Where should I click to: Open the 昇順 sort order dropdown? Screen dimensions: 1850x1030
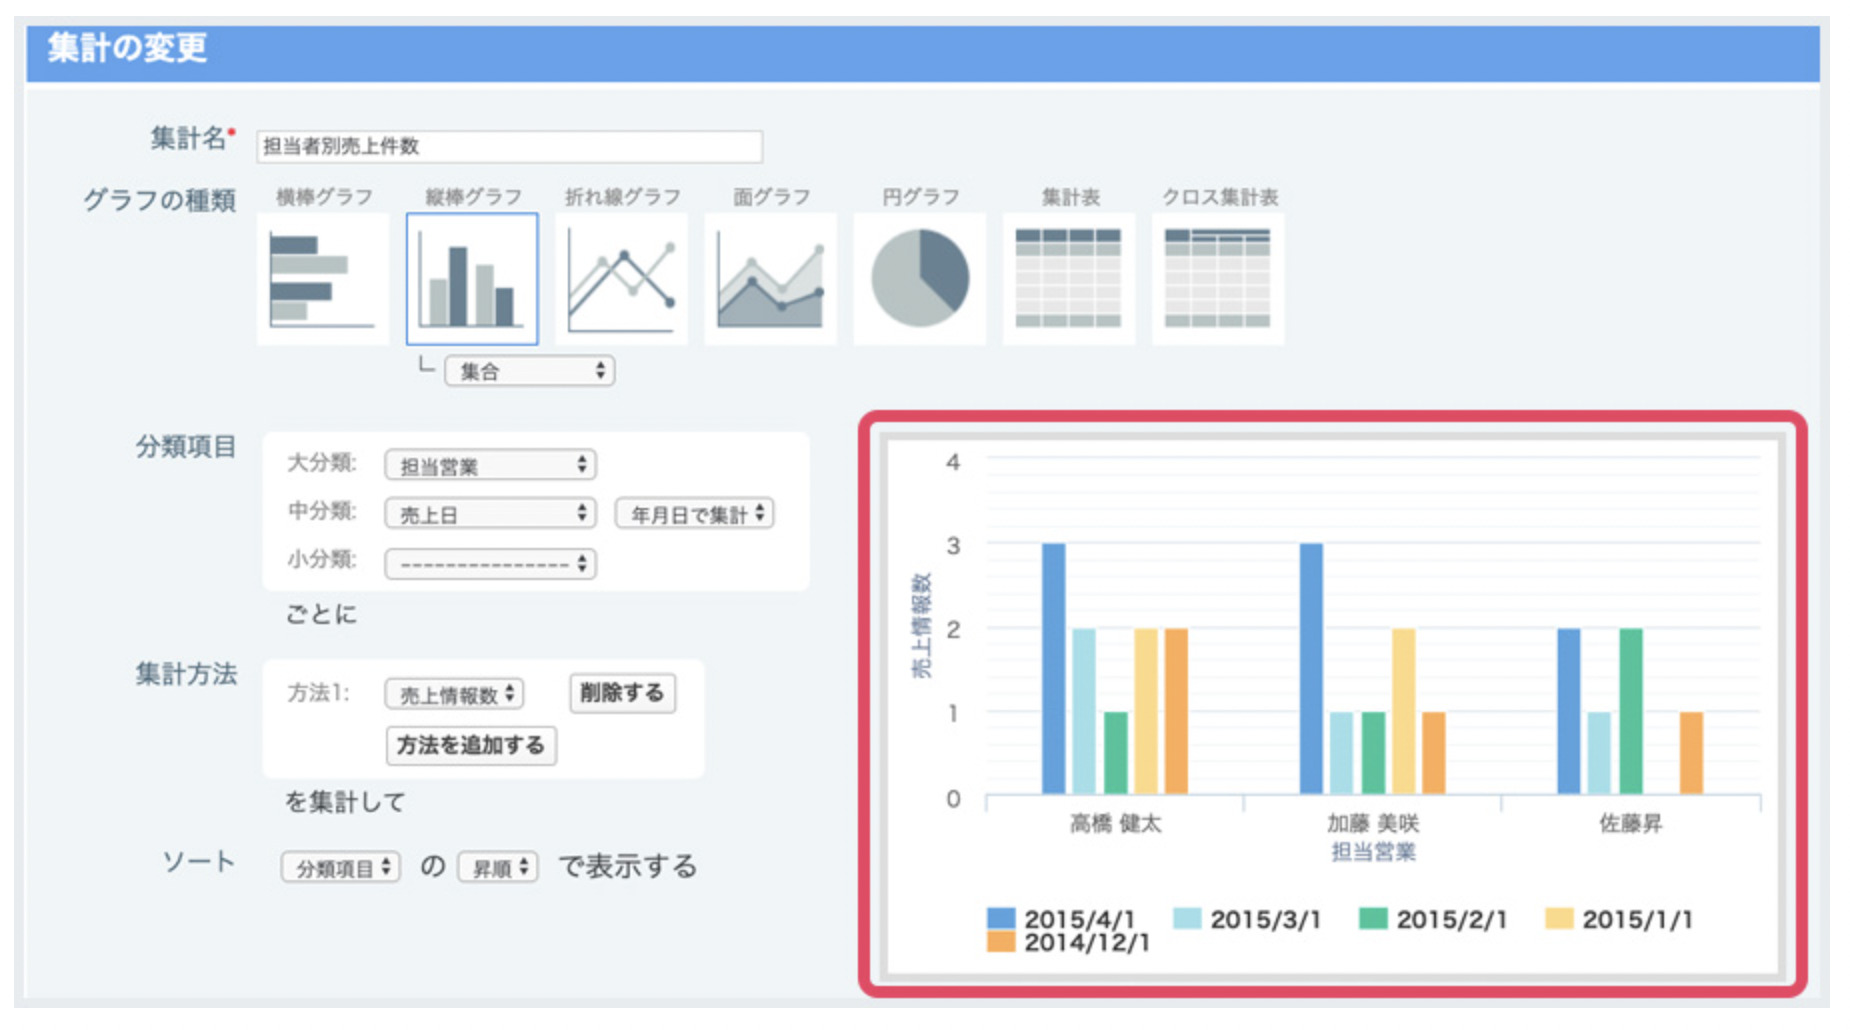point(498,867)
